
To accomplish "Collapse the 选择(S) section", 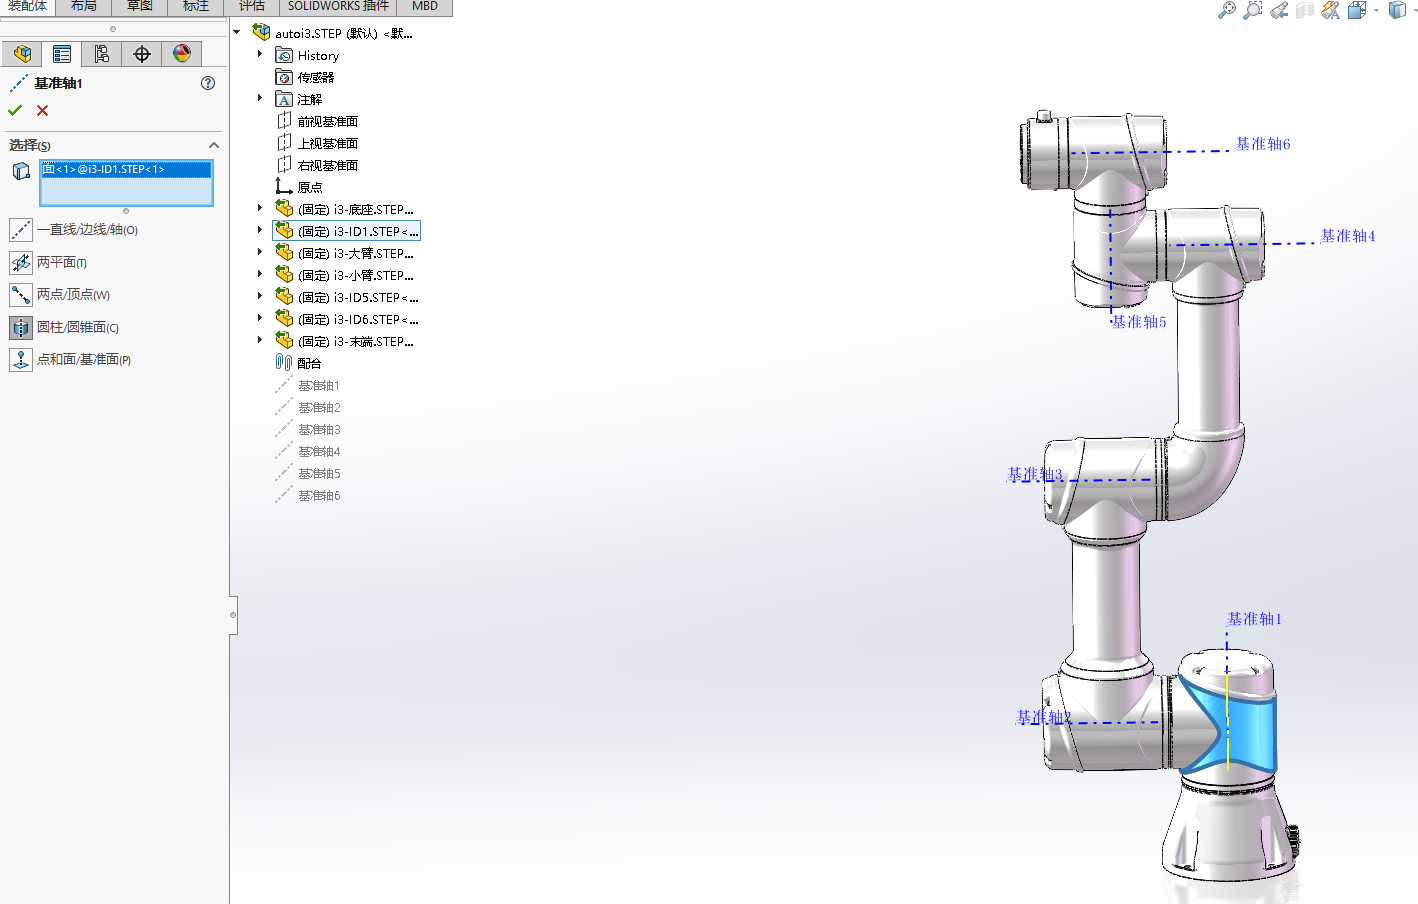I will pos(213,145).
